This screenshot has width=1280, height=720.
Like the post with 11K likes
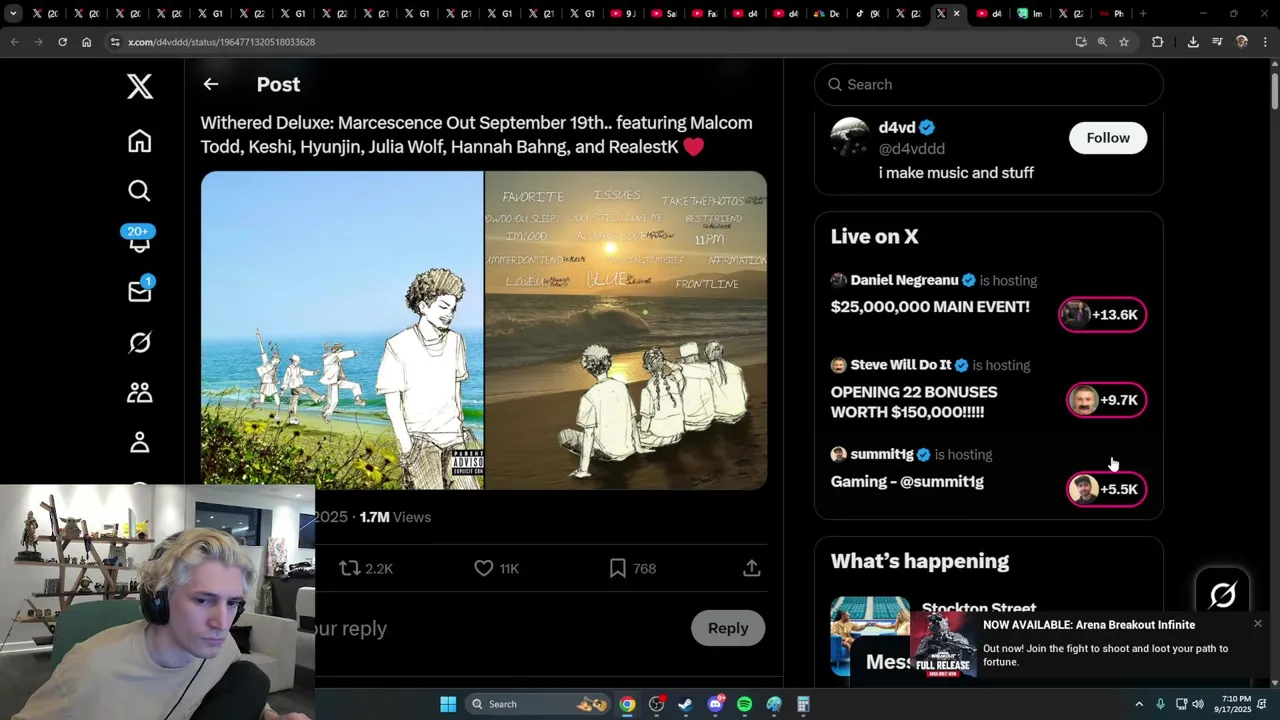[496, 568]
